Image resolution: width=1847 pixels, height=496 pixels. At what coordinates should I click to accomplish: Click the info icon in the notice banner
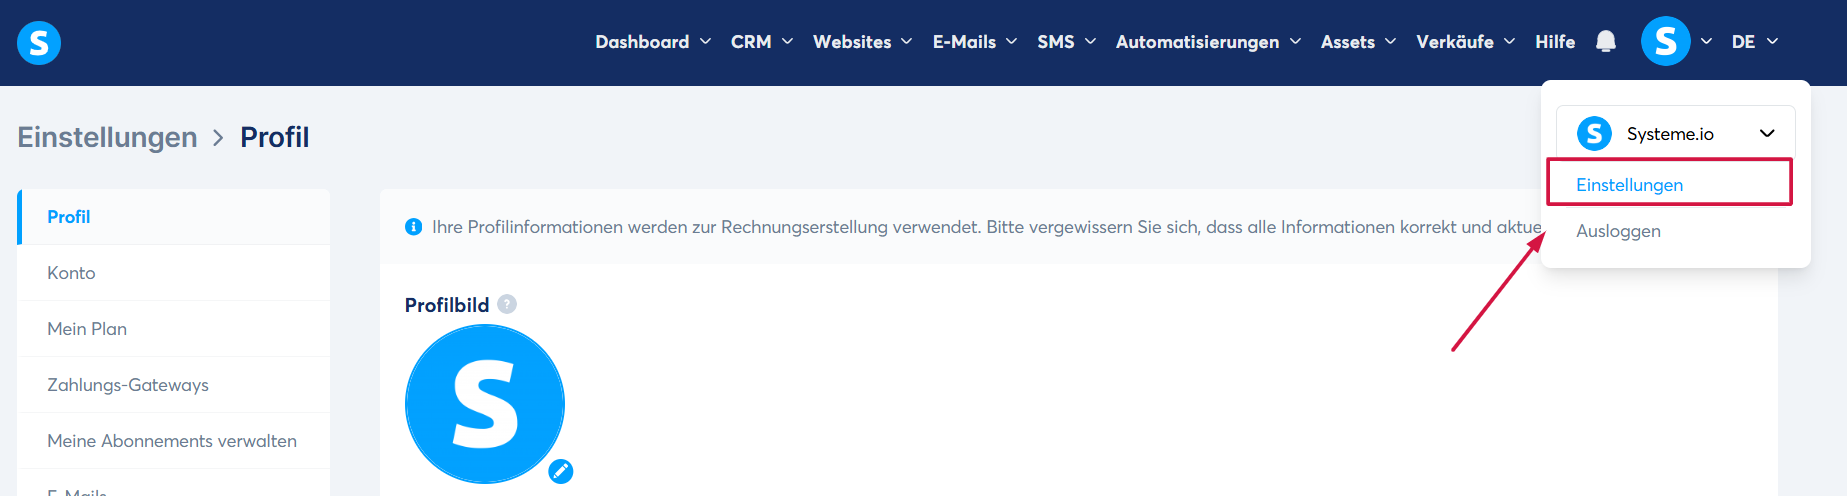click(x=413, y=227)
